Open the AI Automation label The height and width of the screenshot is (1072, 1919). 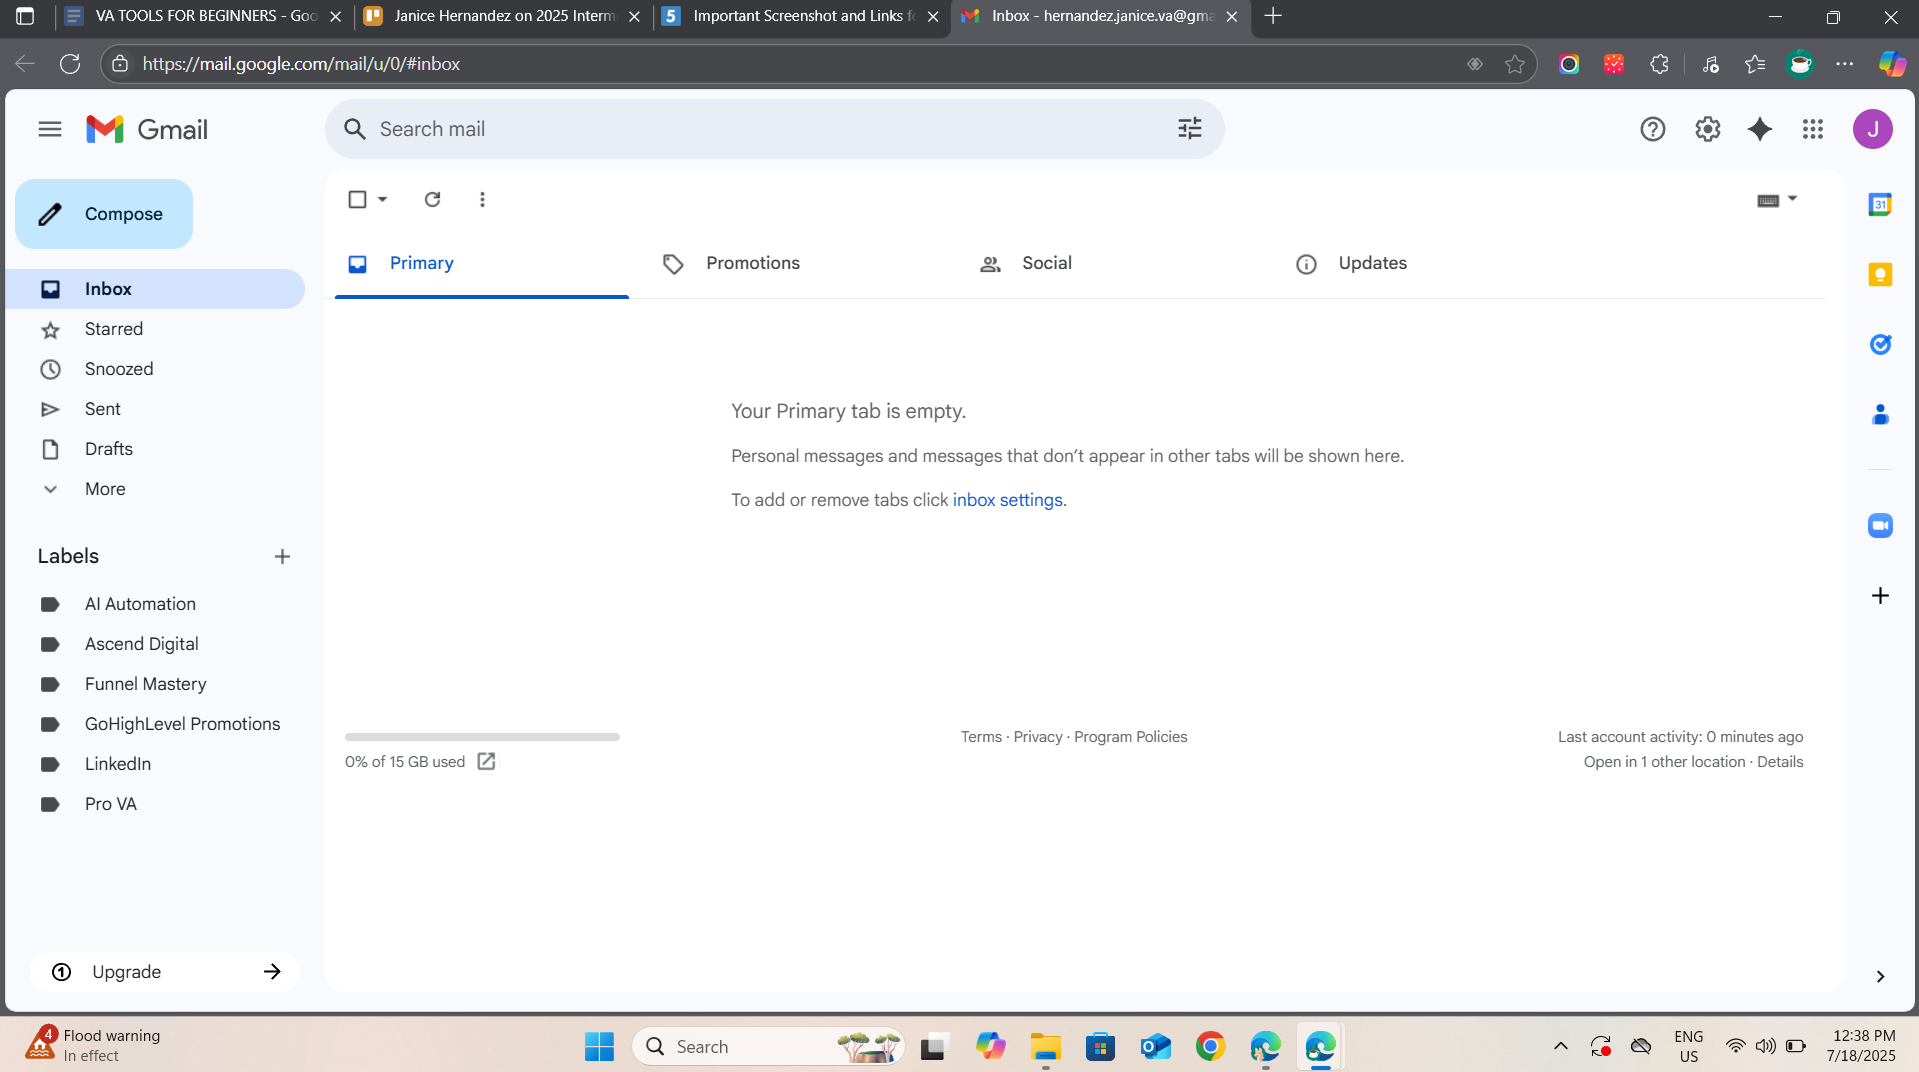pyautogui.click(x=155, y=604)
